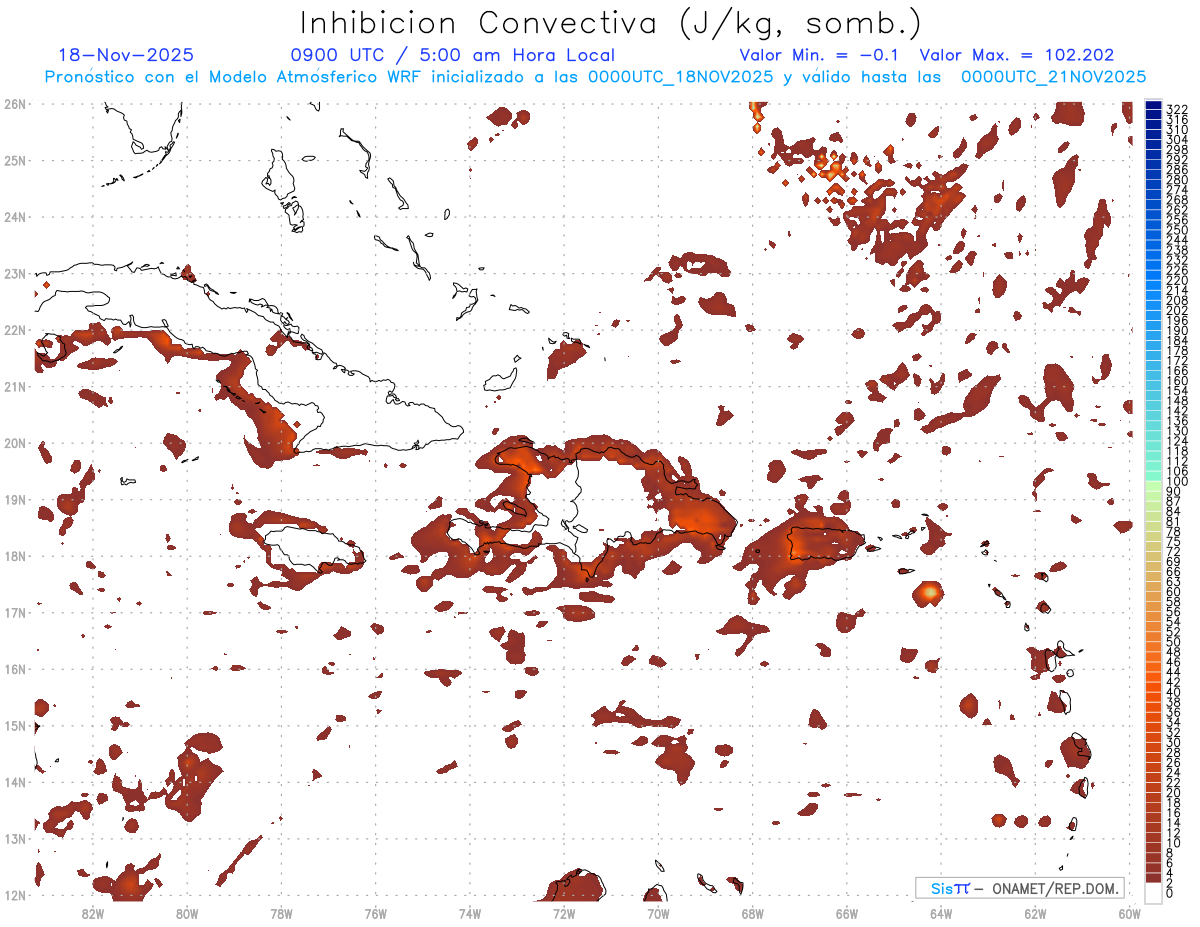This screenshot has width=1200, height=927.
Task: Click the "20N" latitude label
Action: coord(15,443)
